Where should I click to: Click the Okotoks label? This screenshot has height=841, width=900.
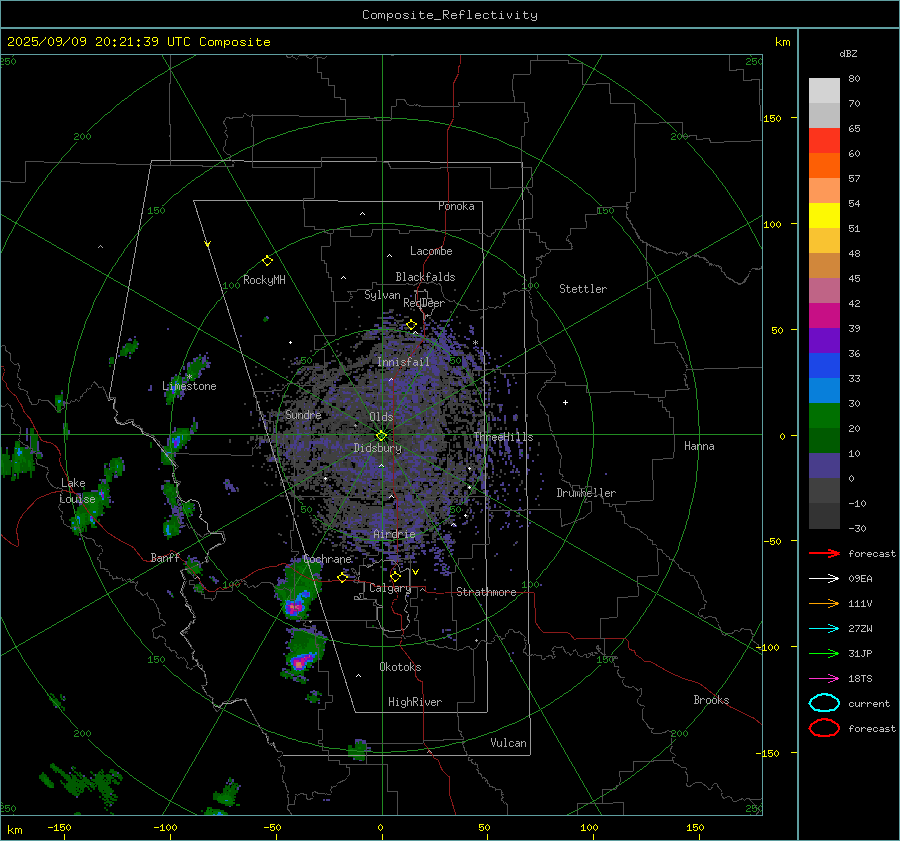point(400,667)
